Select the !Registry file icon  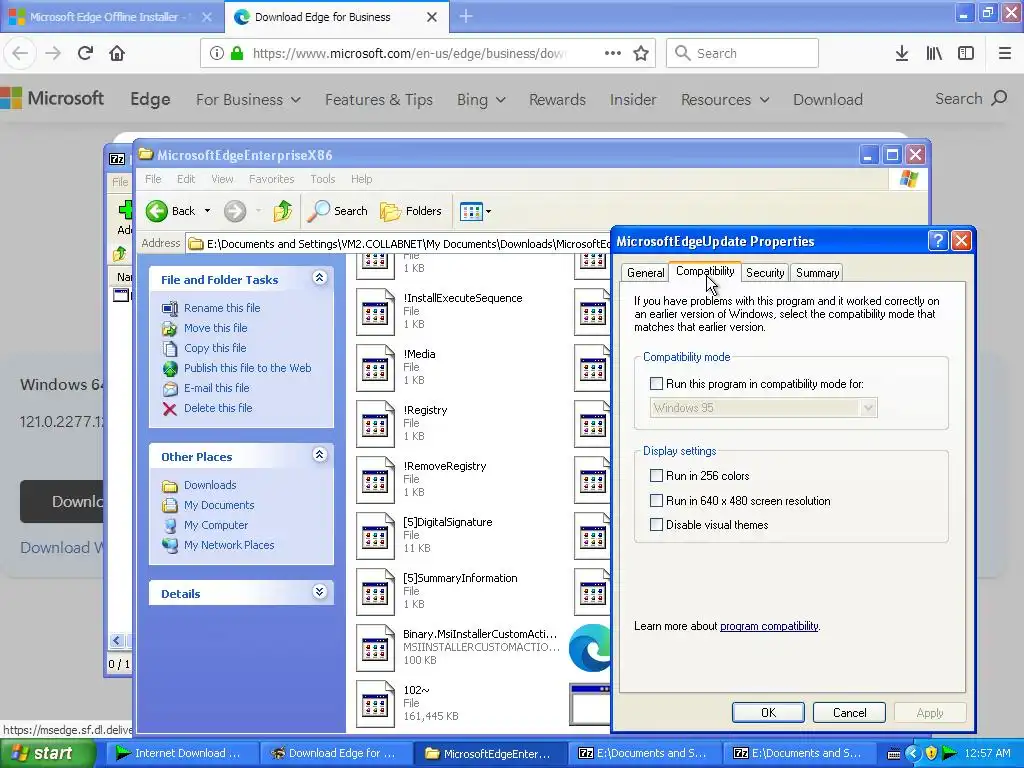(376, 424)
